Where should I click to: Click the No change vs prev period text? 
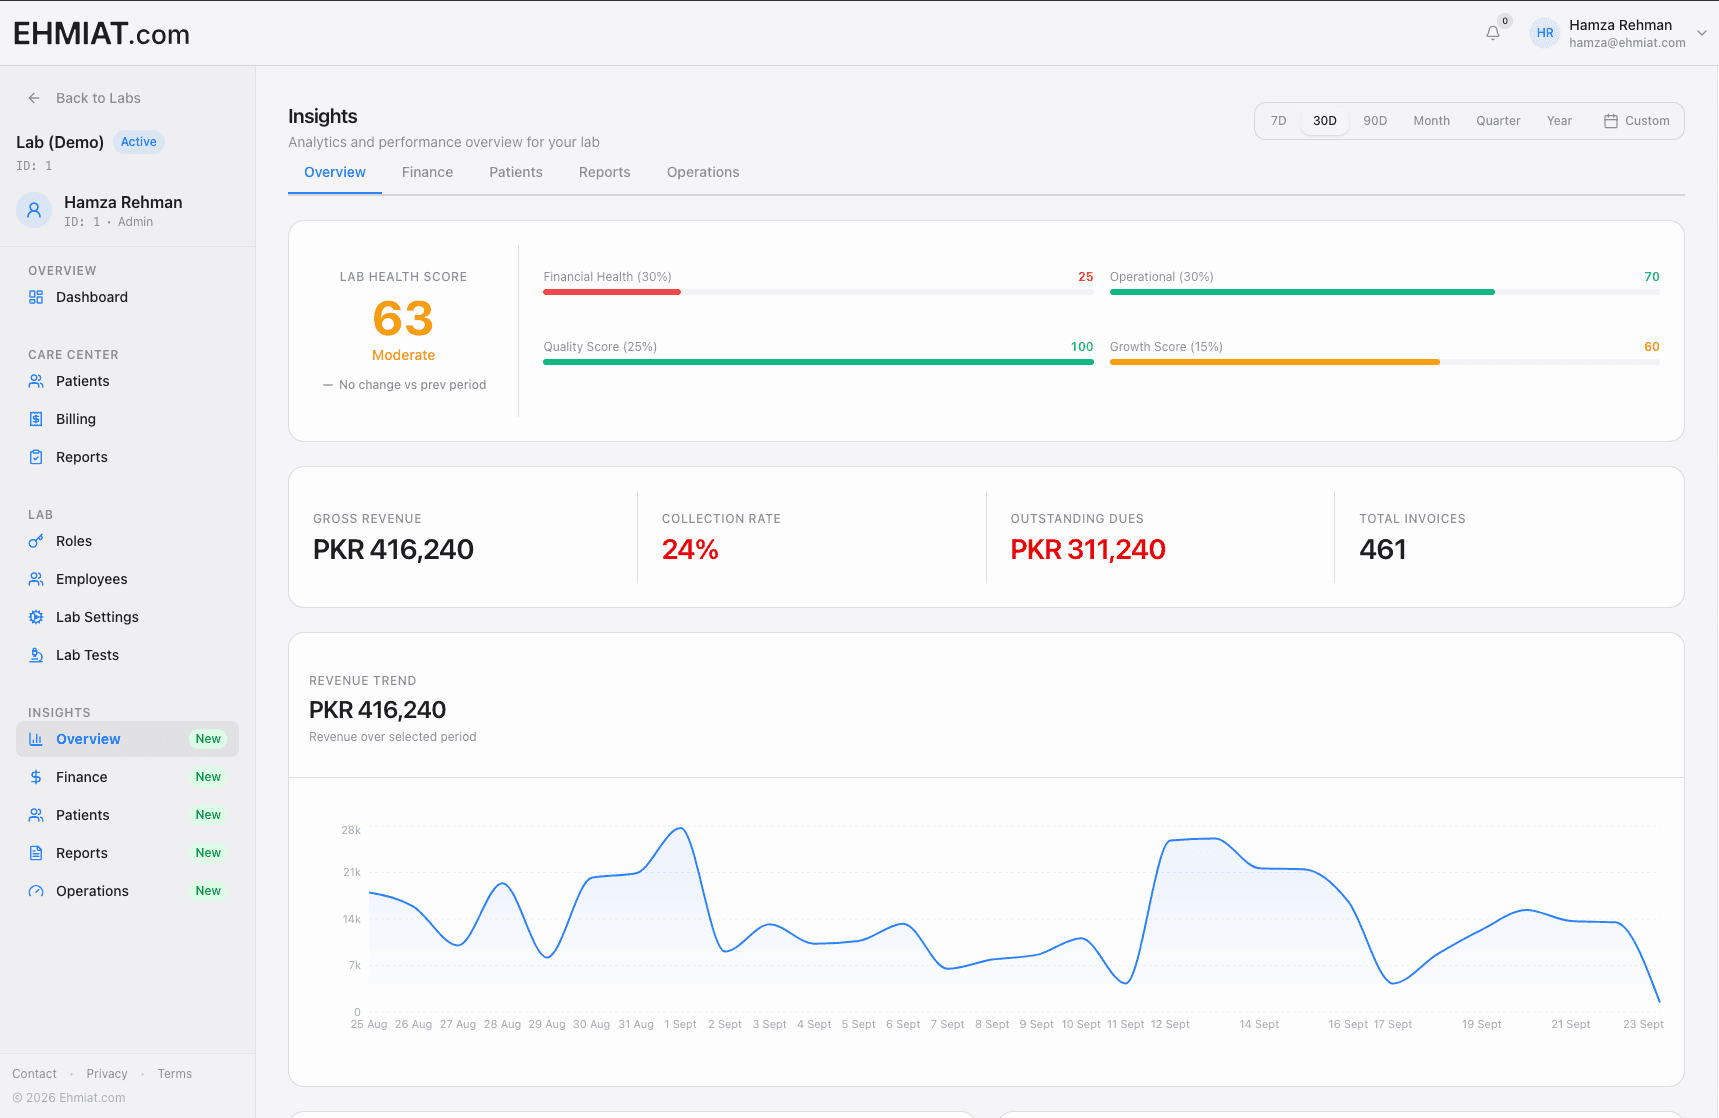point(412,385)
